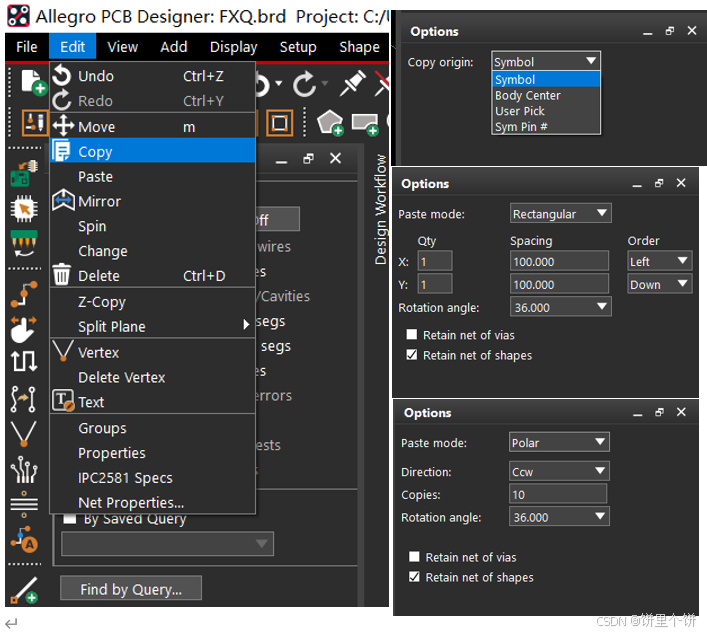Click the chip with cursor sidebar icon
The width and height of the screenshot is (707, 634).
(24, 208)
